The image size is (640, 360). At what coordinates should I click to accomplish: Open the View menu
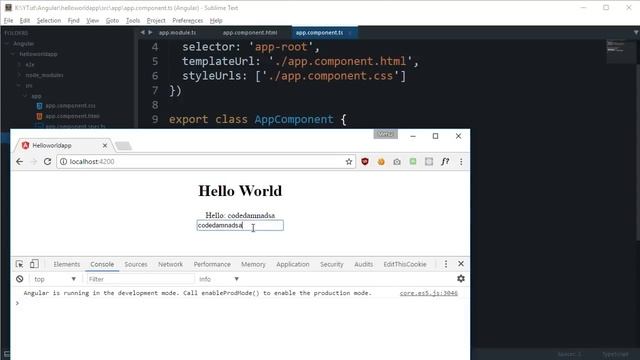coord(93,20)
